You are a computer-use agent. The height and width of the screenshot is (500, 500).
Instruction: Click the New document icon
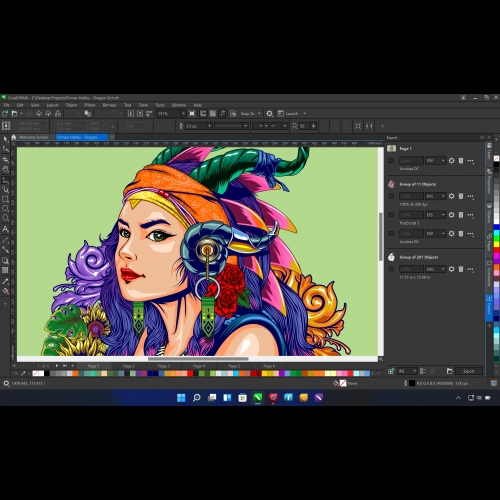[x=5, y=114]
